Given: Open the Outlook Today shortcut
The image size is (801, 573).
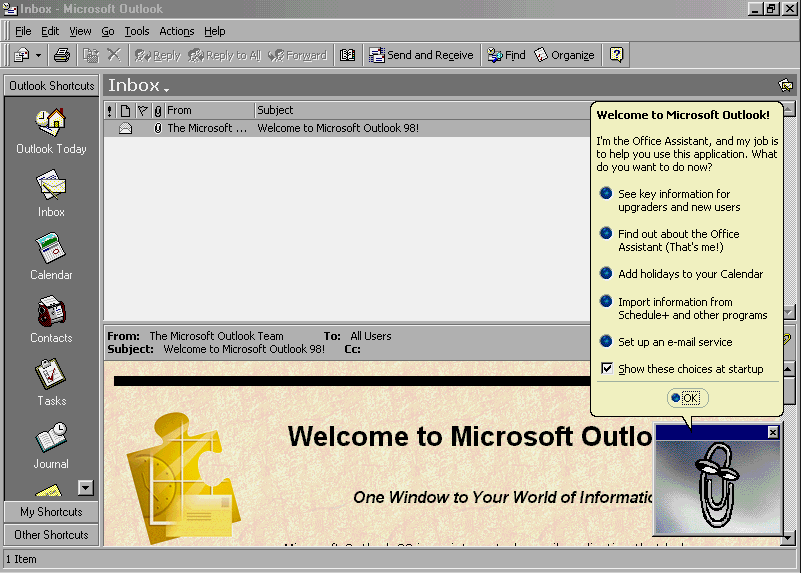Looking at the screenshot, I should pos(51,132).
